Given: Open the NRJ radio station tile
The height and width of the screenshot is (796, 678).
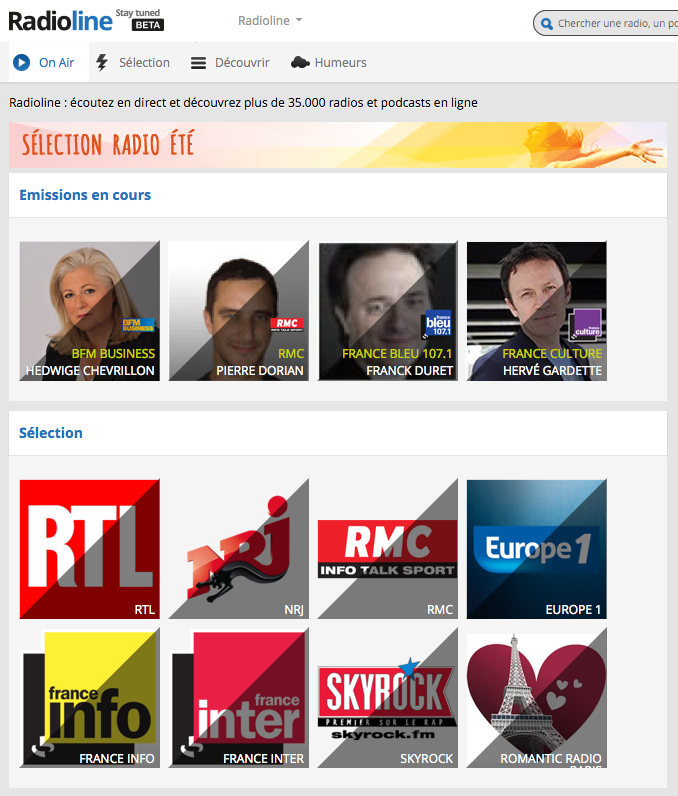Looking at the screenshot, I should 238,549.
